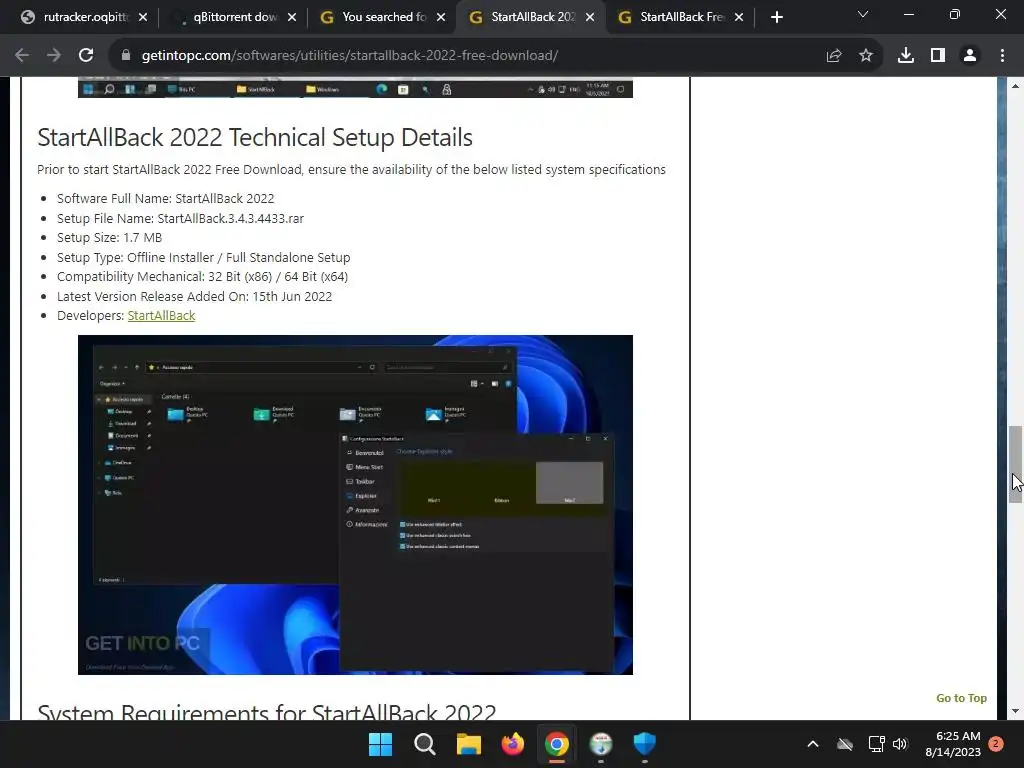The width and height of the screenshot is (1024, 768).
Task: Toggle Chrome side panel
Action: click(938, 56)
